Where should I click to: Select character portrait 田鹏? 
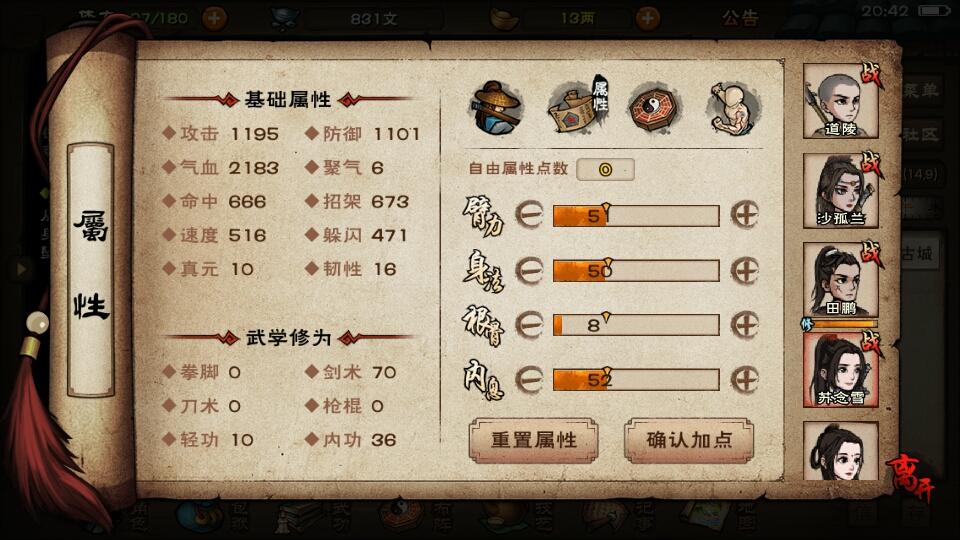point(841,280)
